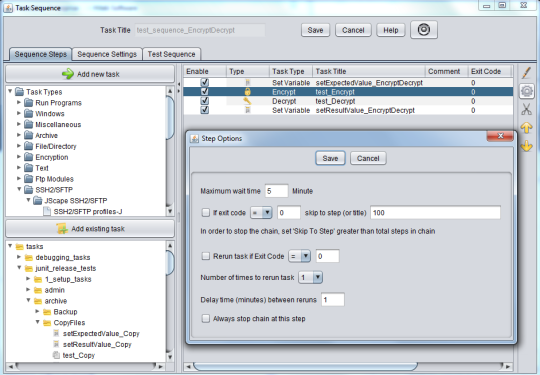Click the SSH2/SFTP profiles-J file icon
The width and height of the screenshot is (540, 375).
47,211
